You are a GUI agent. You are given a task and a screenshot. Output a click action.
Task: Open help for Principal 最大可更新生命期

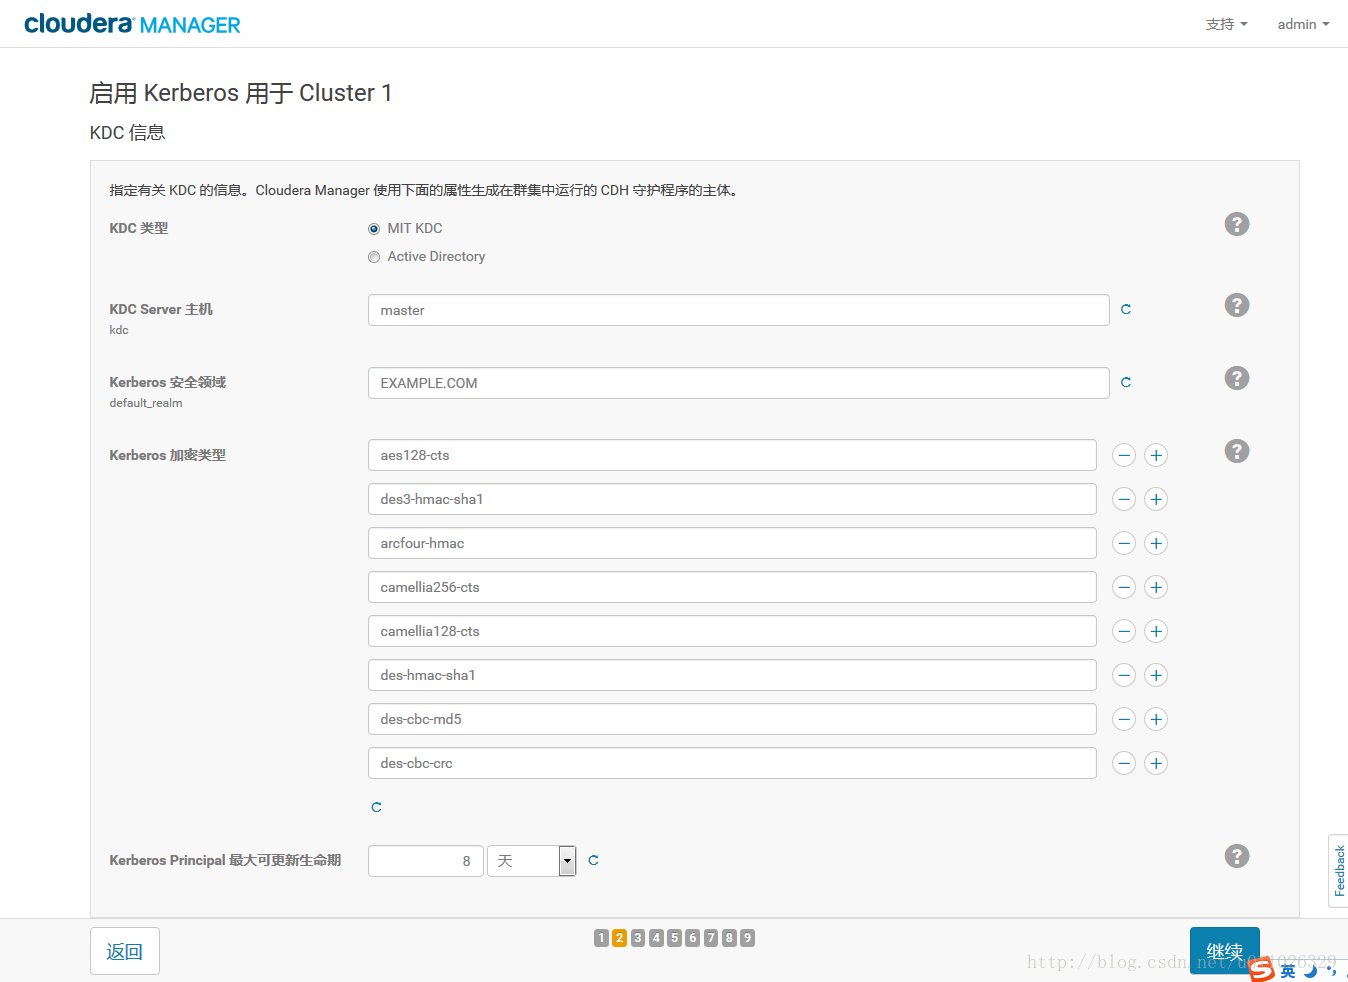tap(1237, 856)
